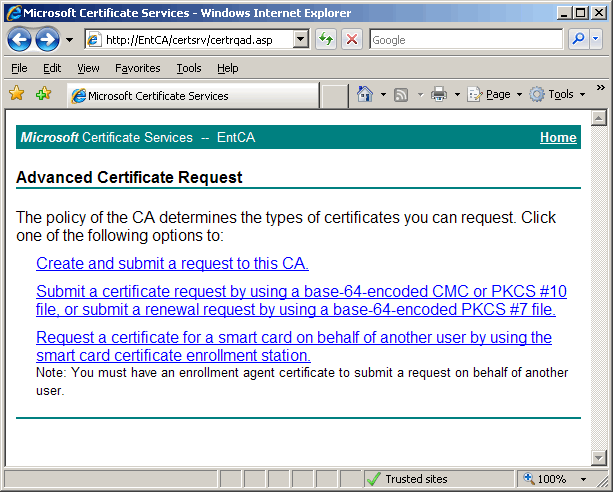Click the RSS feeds icon

click(401, 95)
